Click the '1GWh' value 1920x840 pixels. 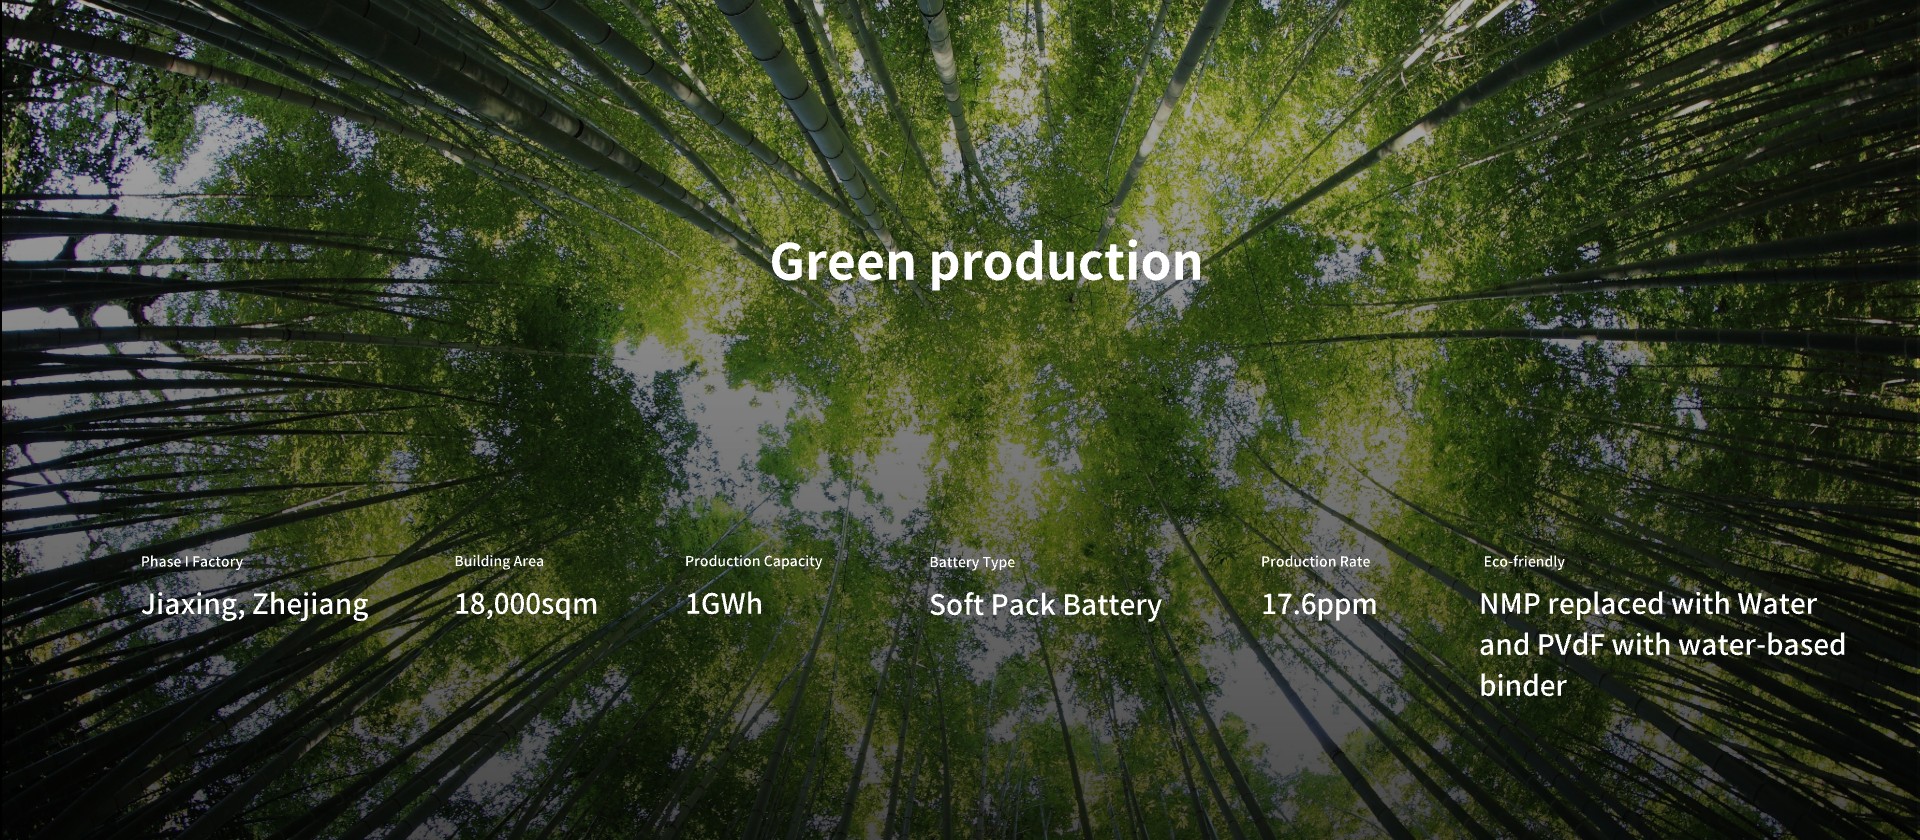[x=724, y=604]
